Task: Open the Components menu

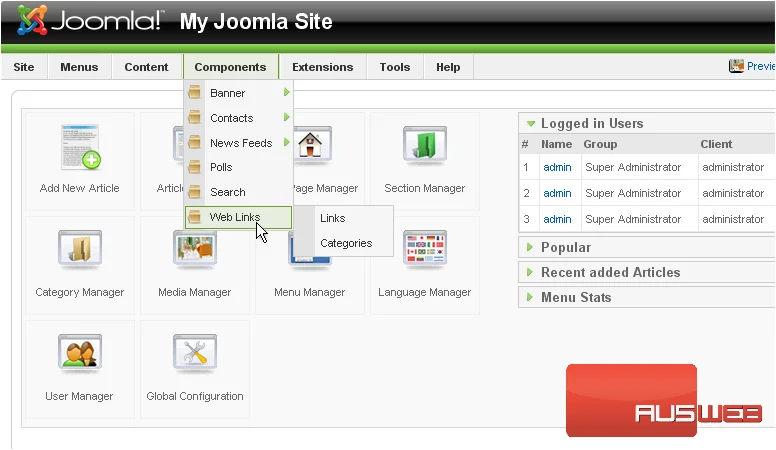Action: [230, 67]
